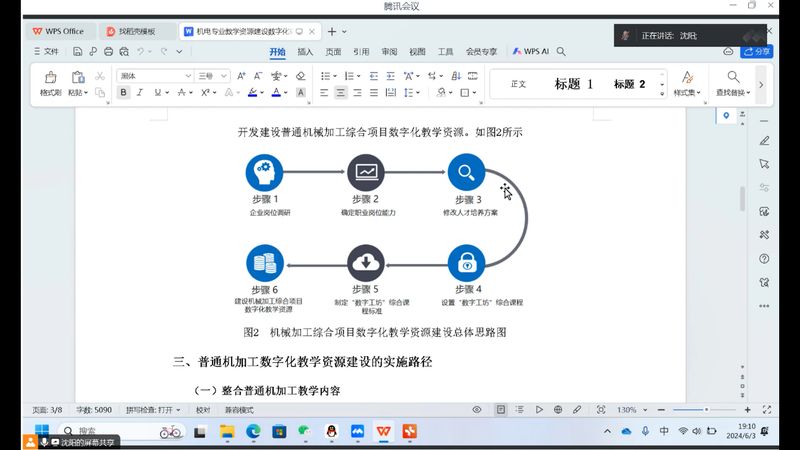This screenshot has height=450, width=800.
Task: Open the WPS AI assistant
Action: point(531,51)
